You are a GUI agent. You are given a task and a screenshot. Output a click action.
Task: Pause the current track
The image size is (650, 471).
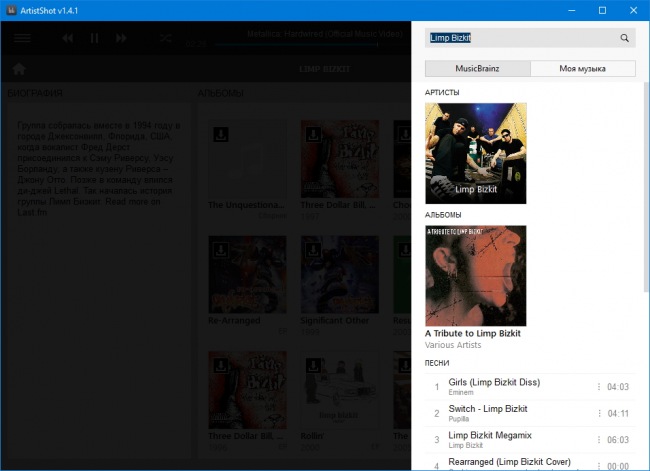(95, 38)
